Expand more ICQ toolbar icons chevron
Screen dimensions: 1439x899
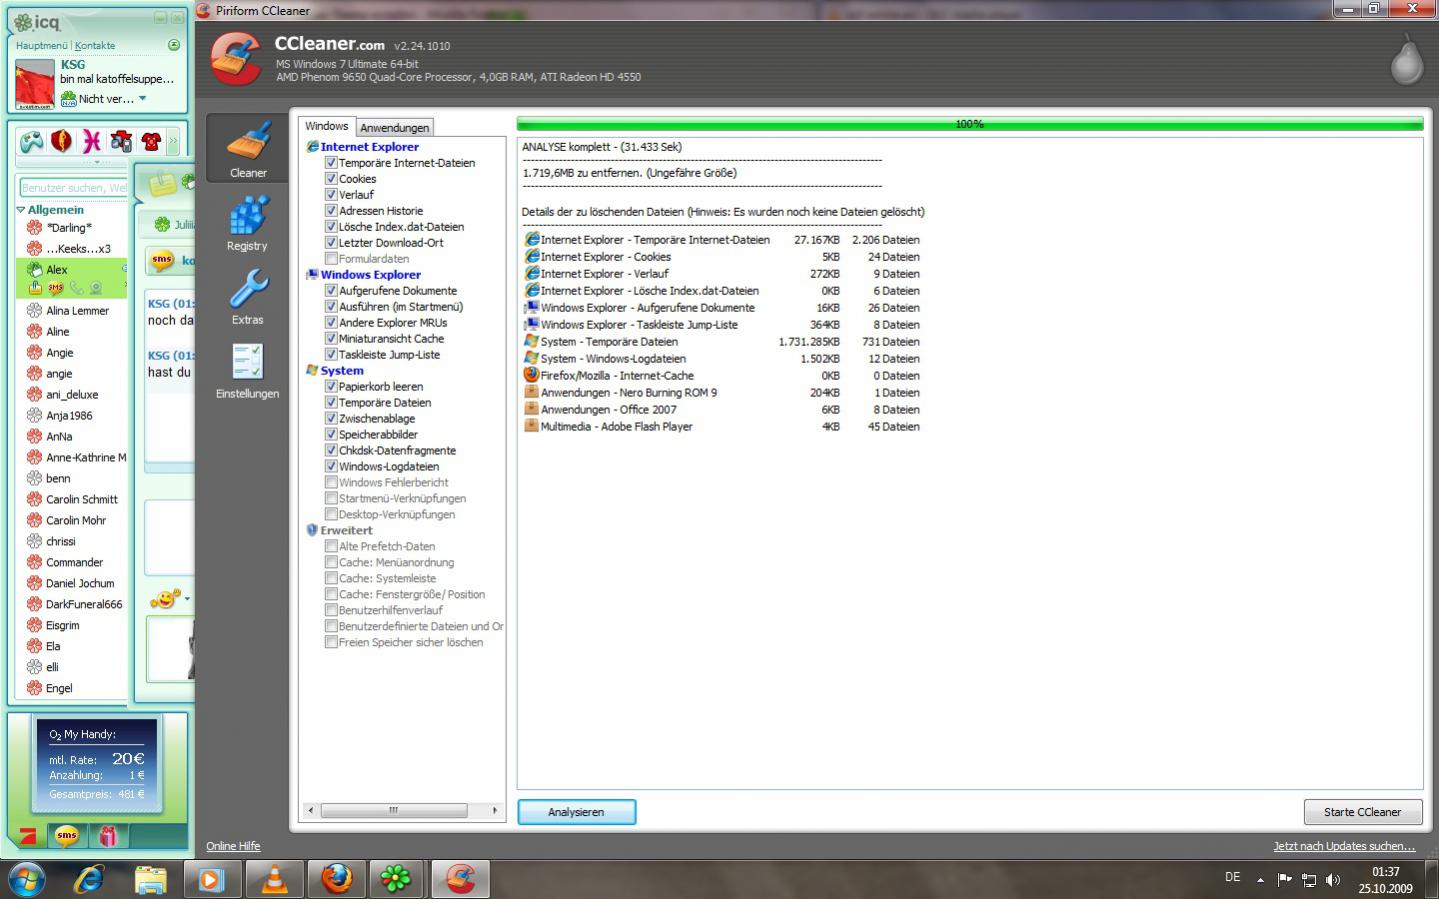pyautogui.click(x=173, y=141)
